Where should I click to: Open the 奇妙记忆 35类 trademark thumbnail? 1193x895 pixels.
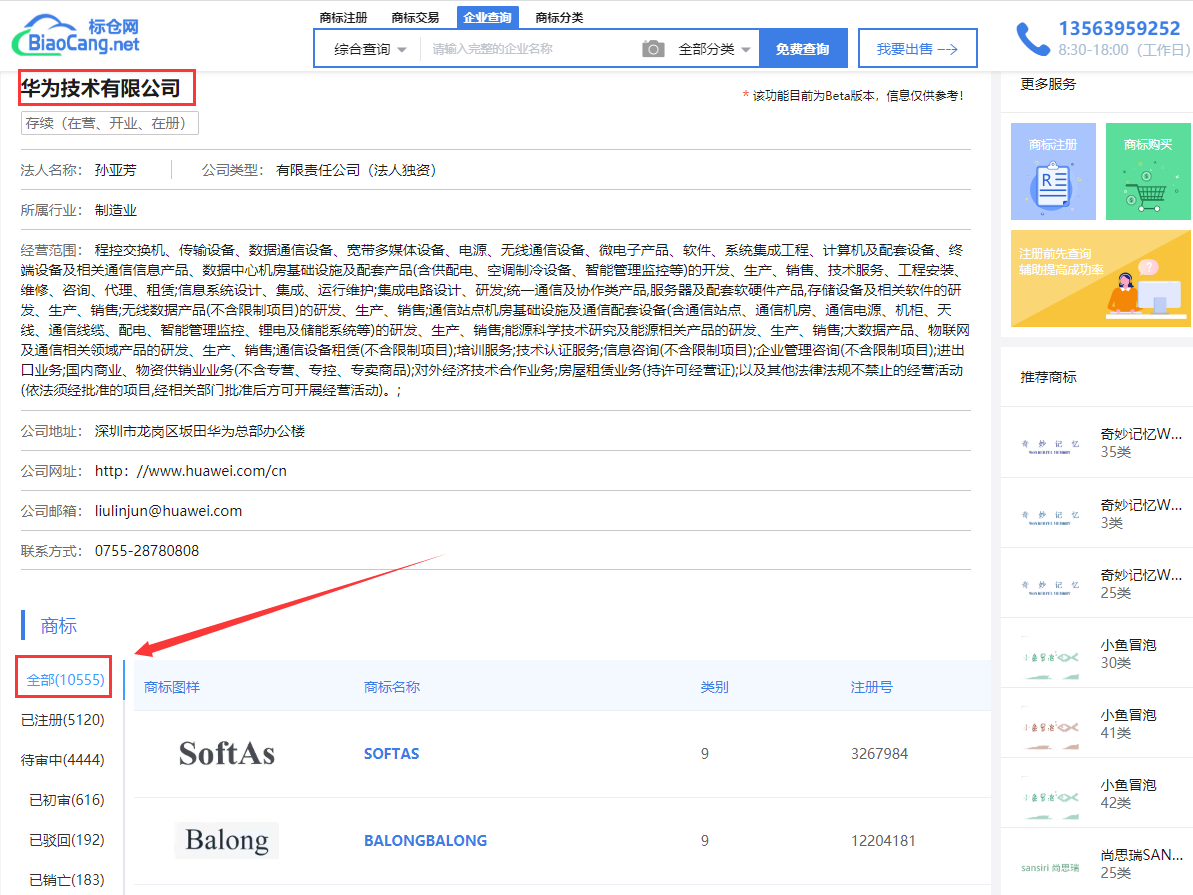[1050, 446]
